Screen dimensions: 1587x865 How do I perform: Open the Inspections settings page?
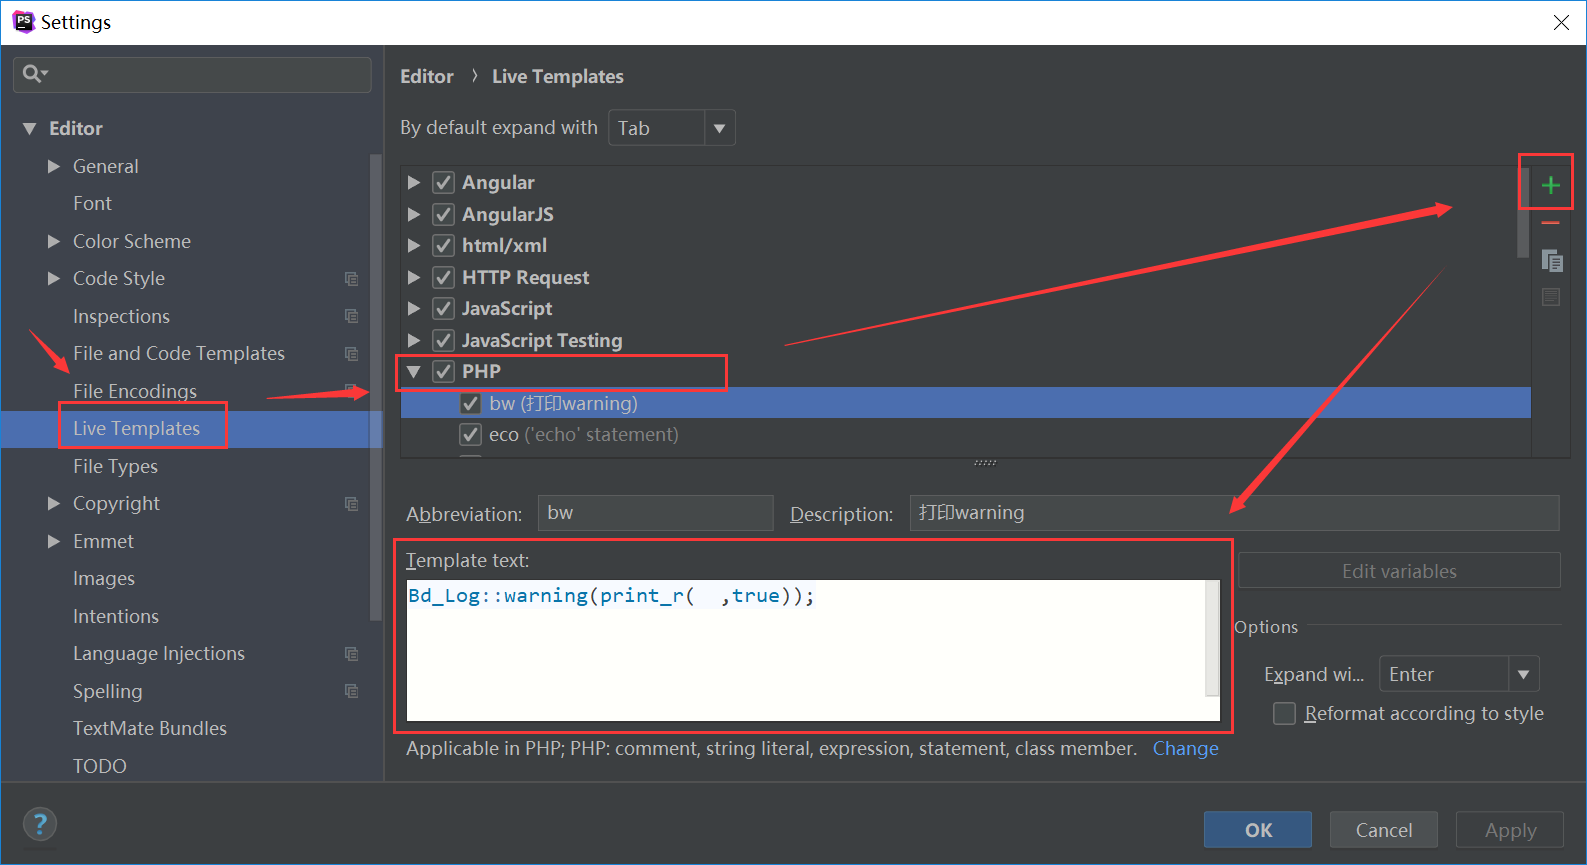tap(121, 316)
